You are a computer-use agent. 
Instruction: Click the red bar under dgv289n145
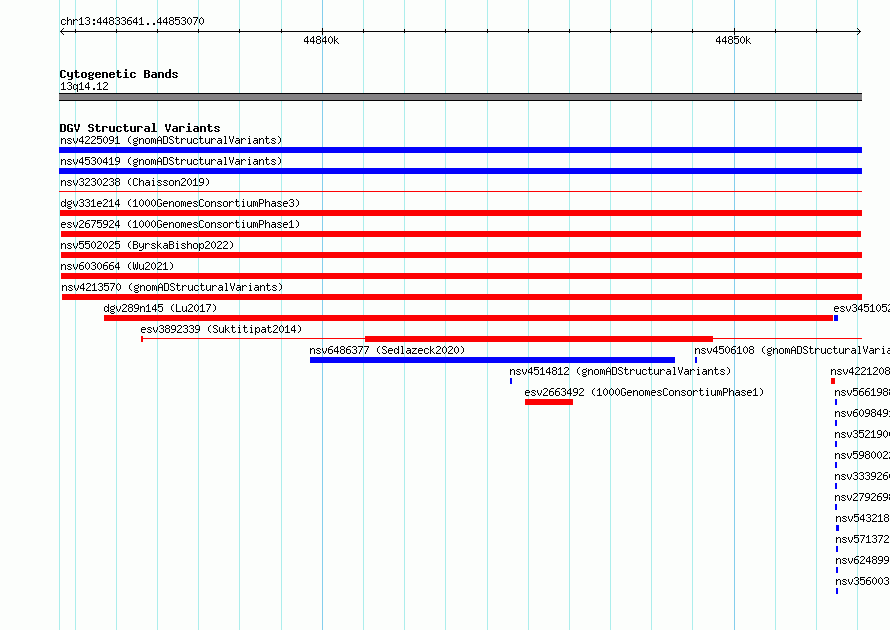[x=468, y=318]
